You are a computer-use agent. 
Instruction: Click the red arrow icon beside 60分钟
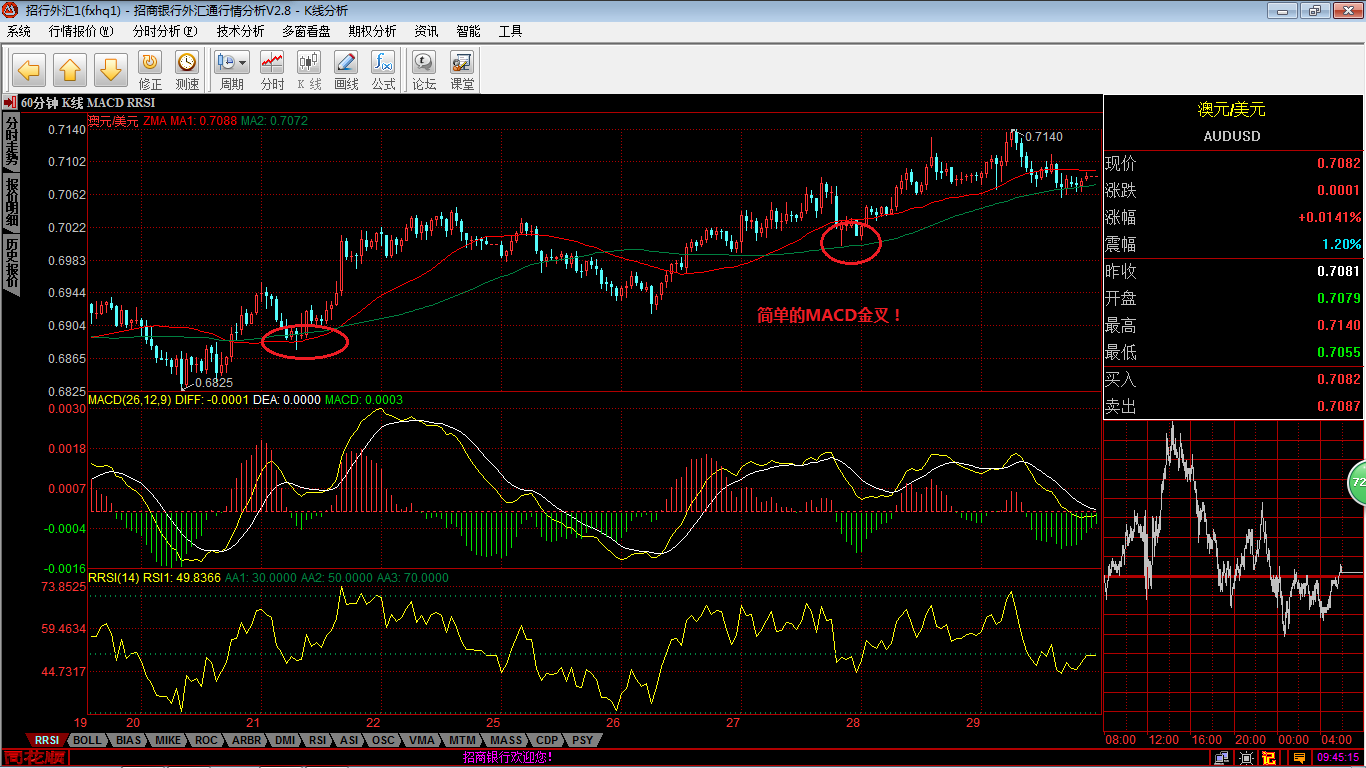click(x=10, y=102)
